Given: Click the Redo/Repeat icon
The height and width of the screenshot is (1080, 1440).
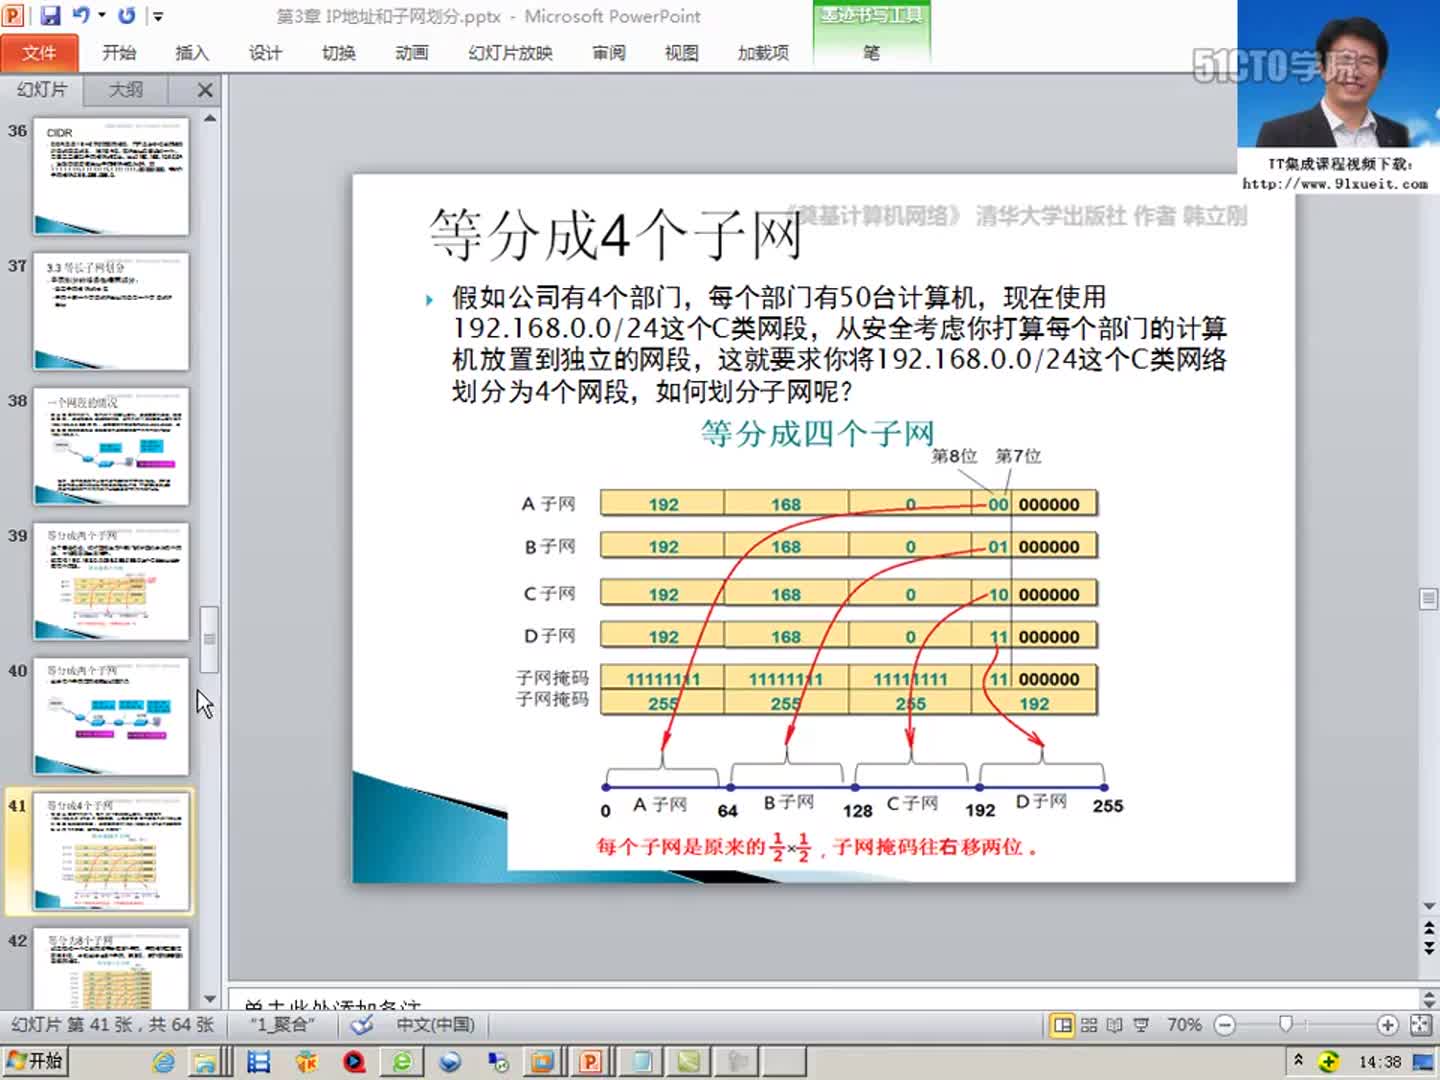Looking at the screenshot, I should [127, 16].
